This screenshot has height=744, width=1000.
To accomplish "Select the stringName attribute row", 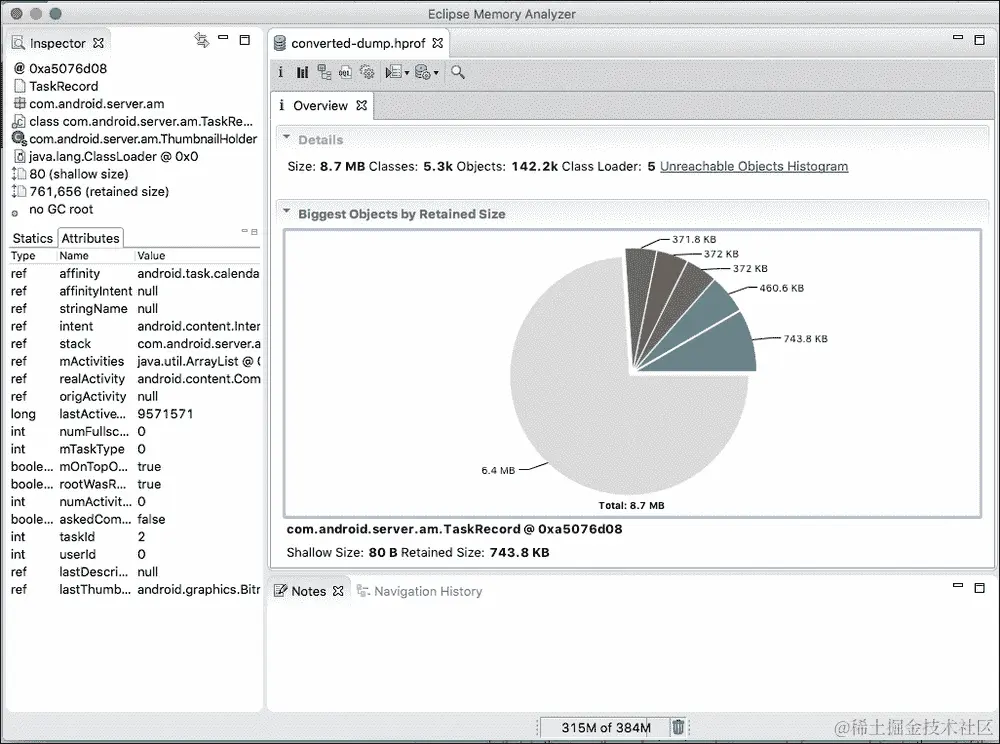I will pos(135,309).
